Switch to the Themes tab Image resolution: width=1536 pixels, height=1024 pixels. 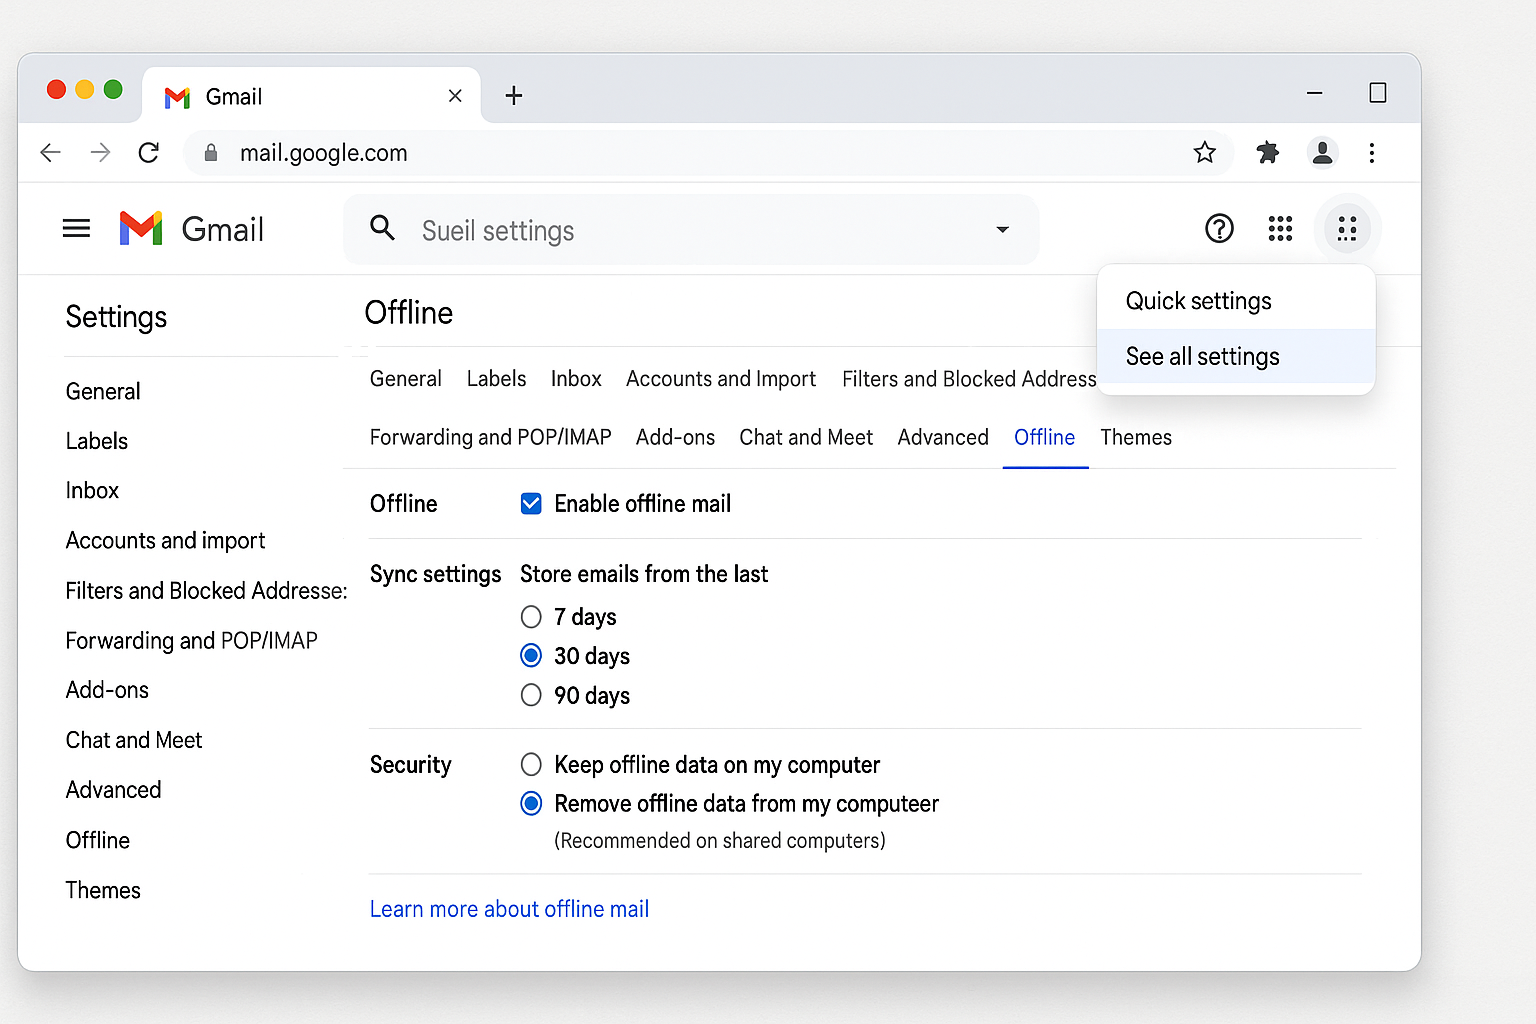pyautogui.click(x=1136, y=437)
